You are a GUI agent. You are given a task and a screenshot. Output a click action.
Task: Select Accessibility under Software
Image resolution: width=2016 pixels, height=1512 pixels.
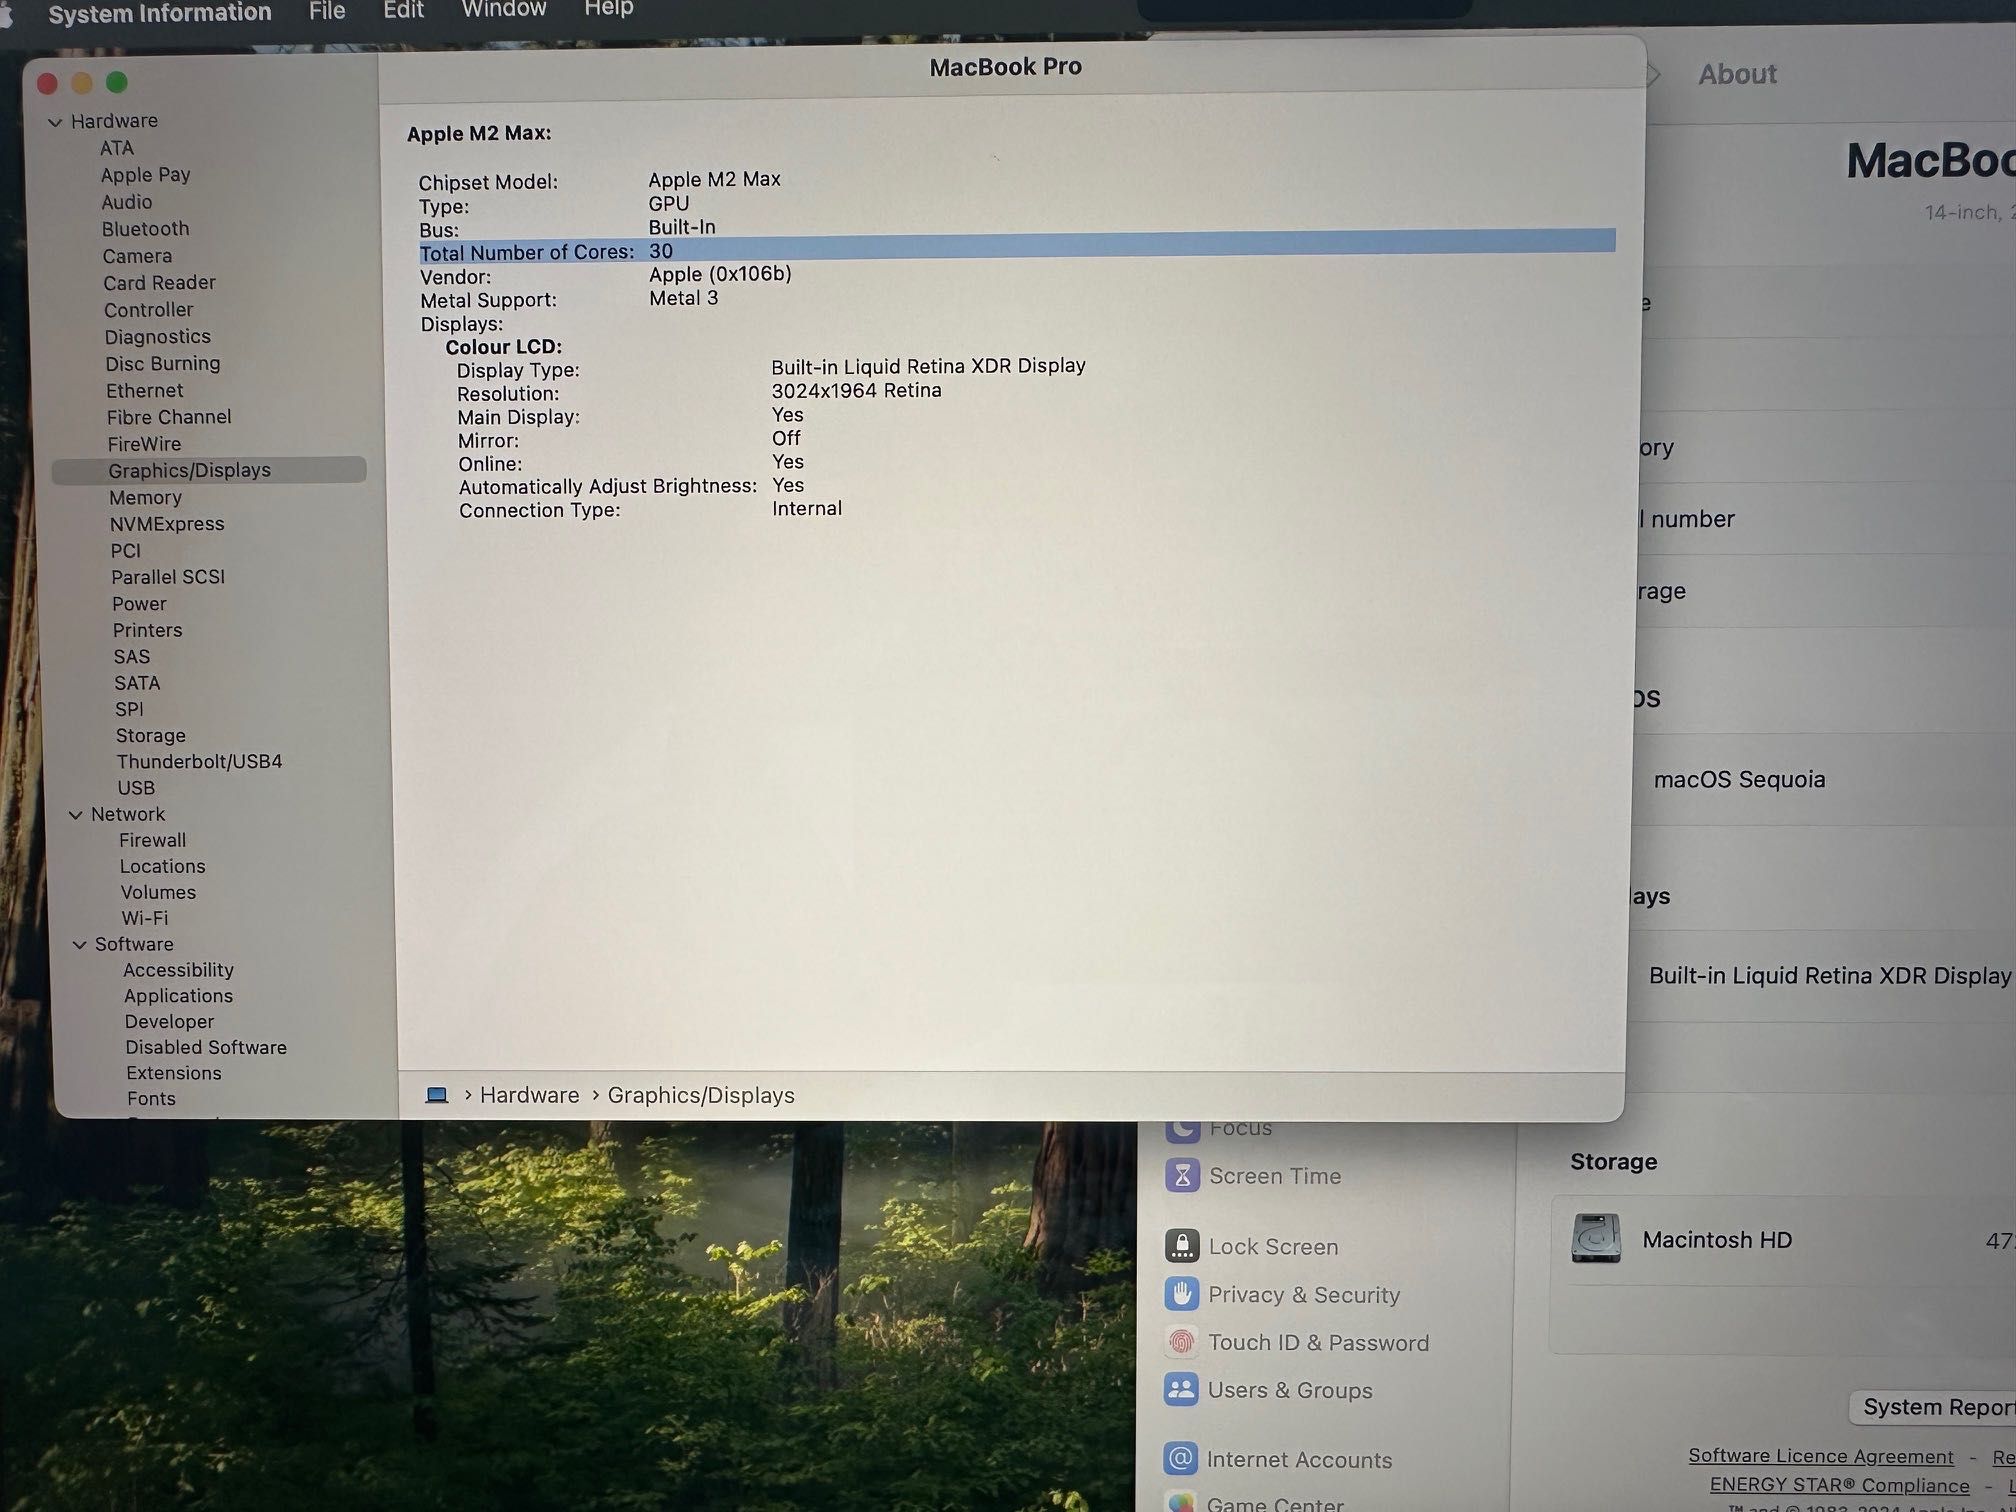coord(178,970)
